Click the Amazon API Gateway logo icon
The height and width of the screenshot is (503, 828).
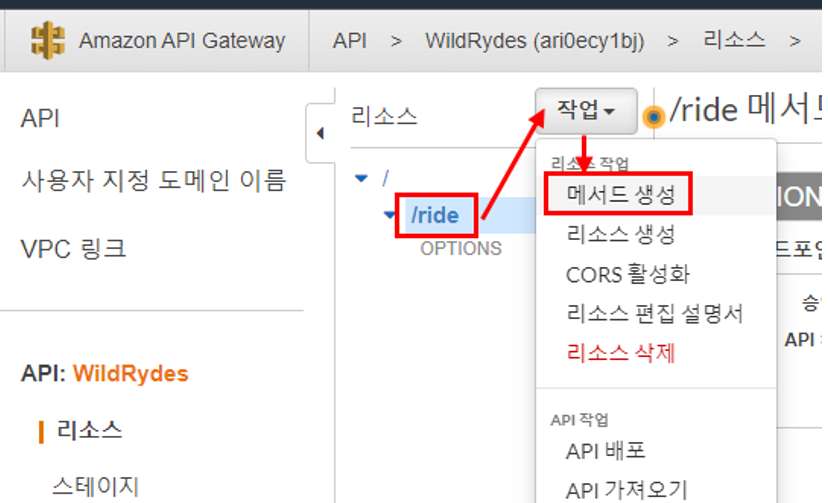click(48, 40)
